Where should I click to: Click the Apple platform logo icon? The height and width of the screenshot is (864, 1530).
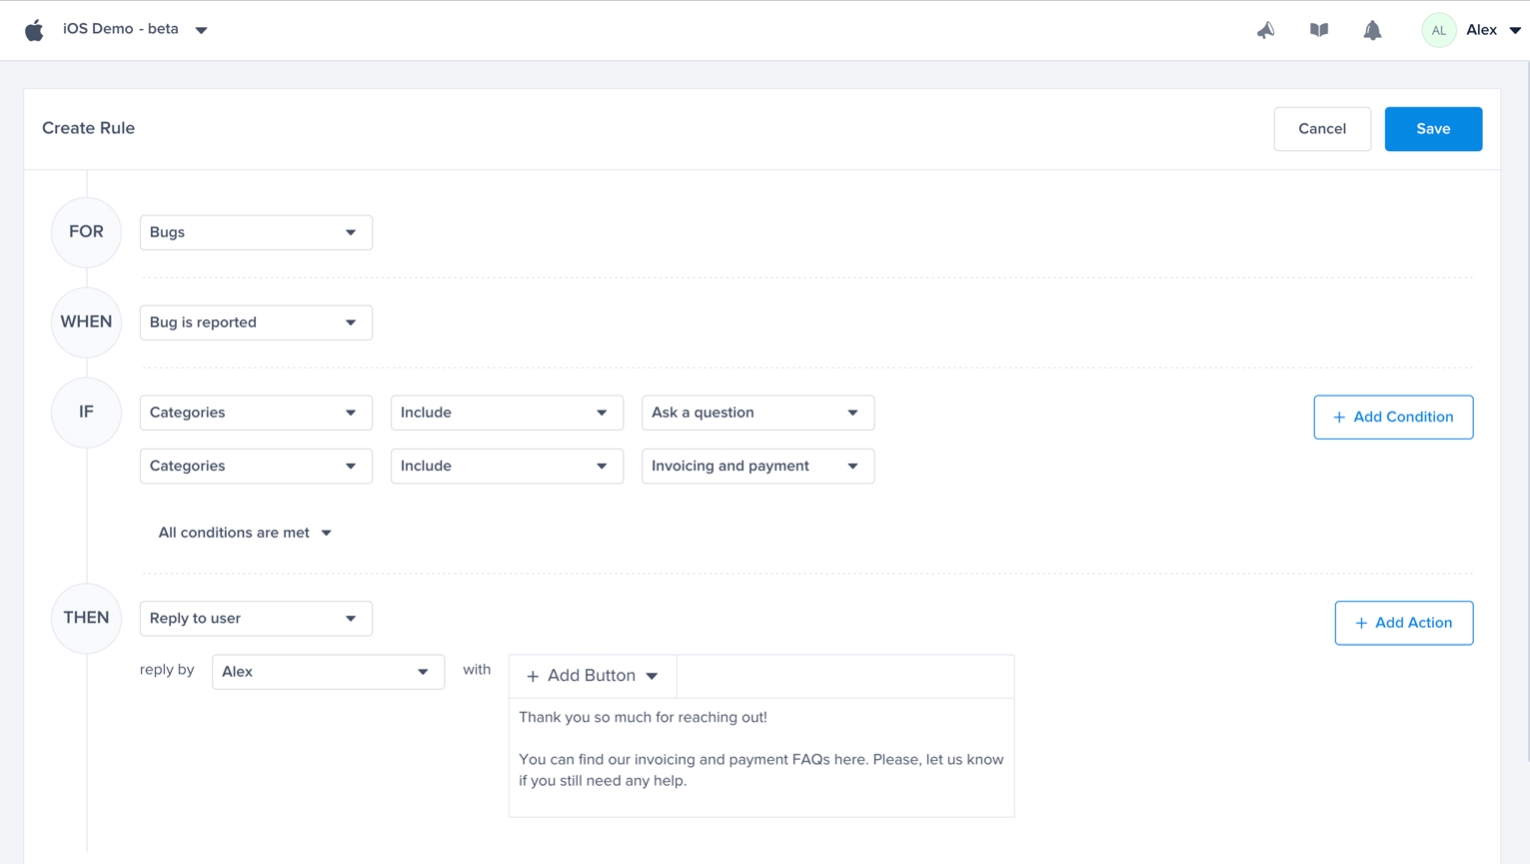click(x=34, y=30)
